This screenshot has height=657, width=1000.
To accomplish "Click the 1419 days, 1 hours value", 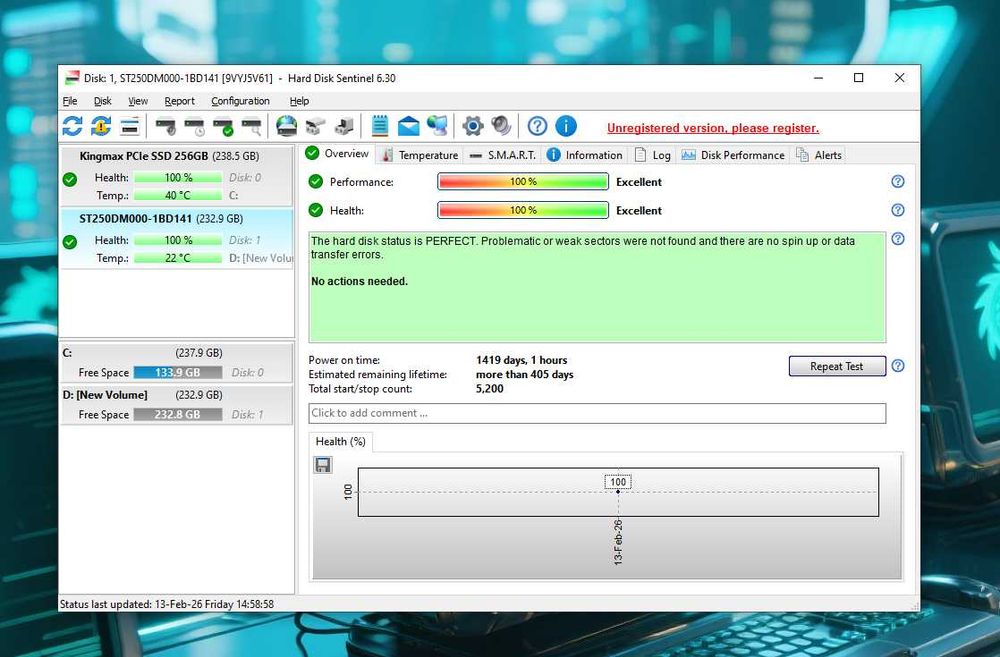I will pos(521,360).
